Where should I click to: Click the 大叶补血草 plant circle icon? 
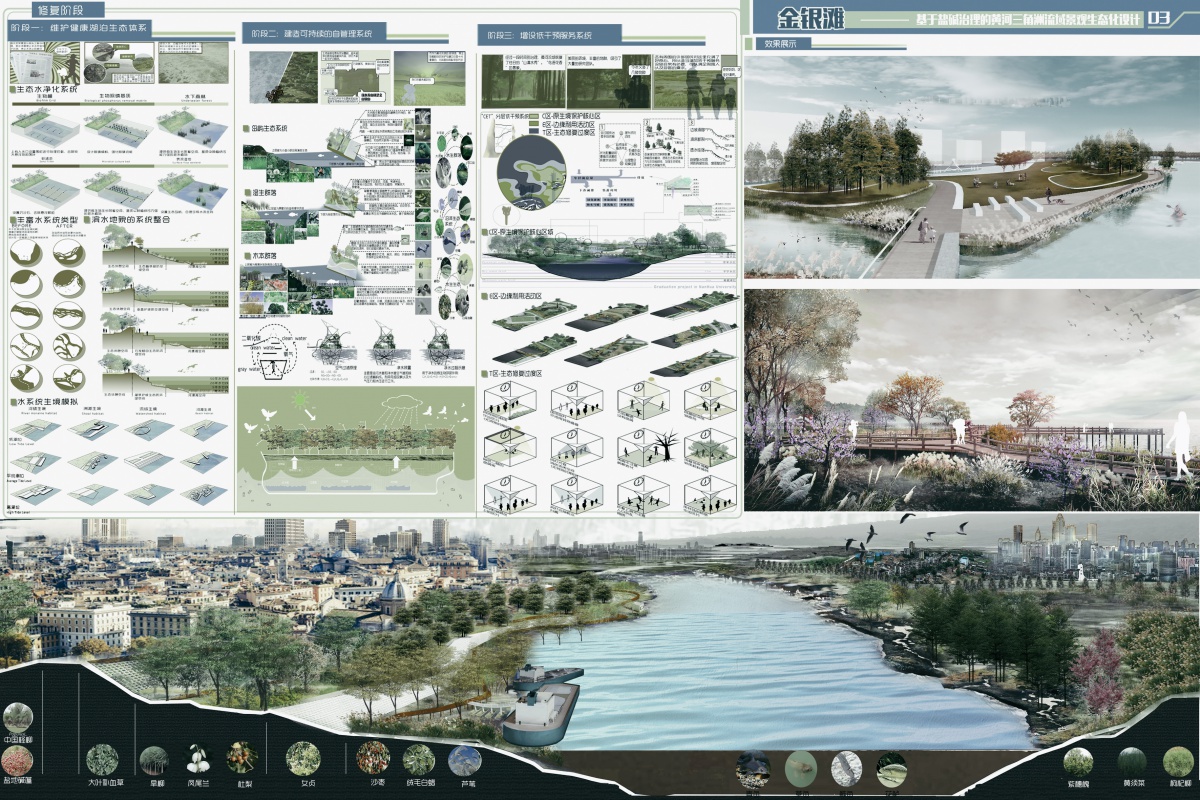(102, 759)
